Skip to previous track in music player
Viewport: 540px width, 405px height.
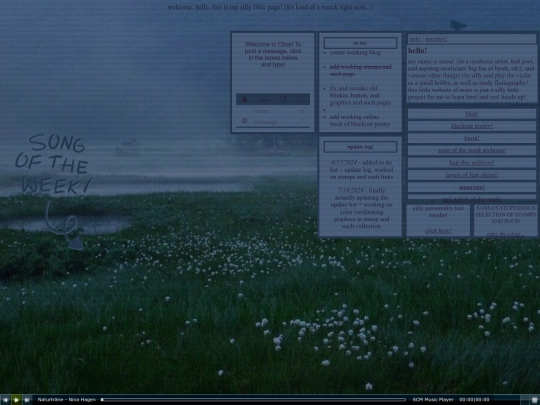pos(5,400)
